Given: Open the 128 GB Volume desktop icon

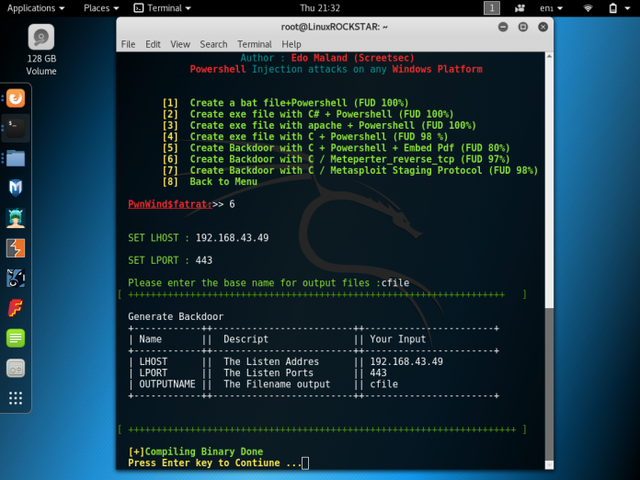Looking at the screenshot, I should tap(41, 49).
